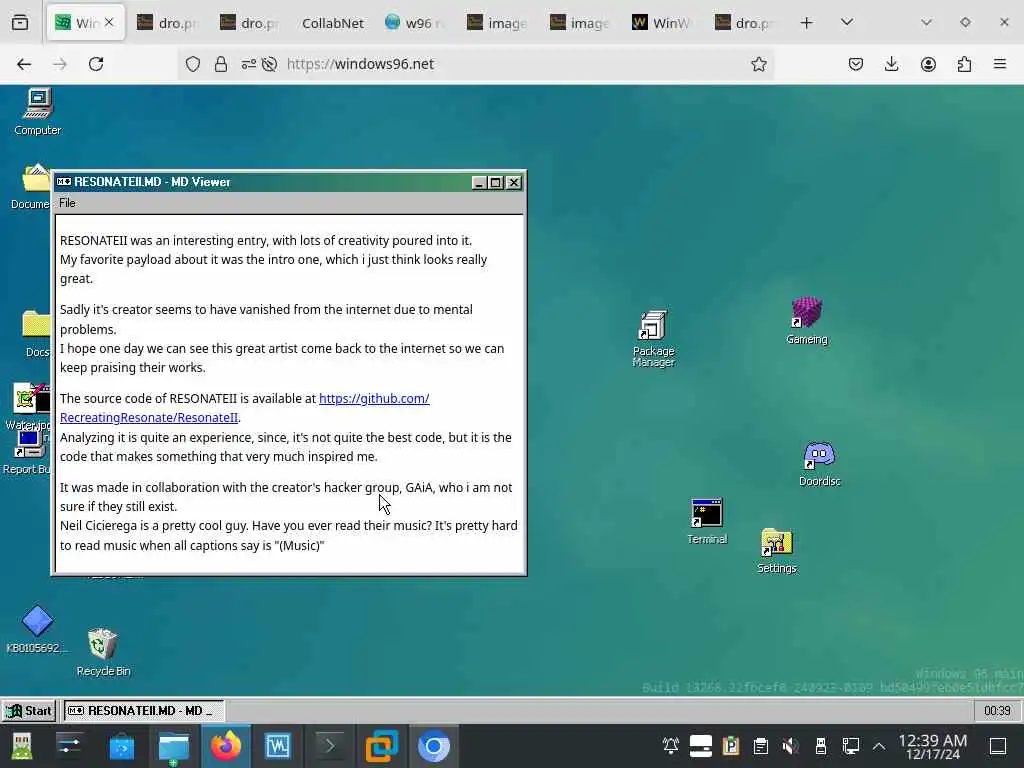Reload the windows96.net page
The image size is (1024, 768).
[x=96, y=64]
